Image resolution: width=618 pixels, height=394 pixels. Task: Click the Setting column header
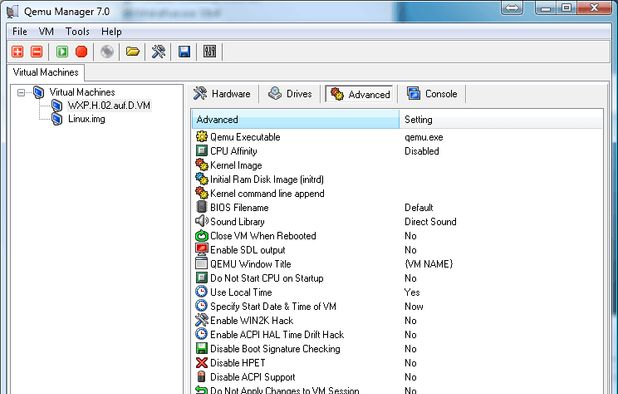501,119
